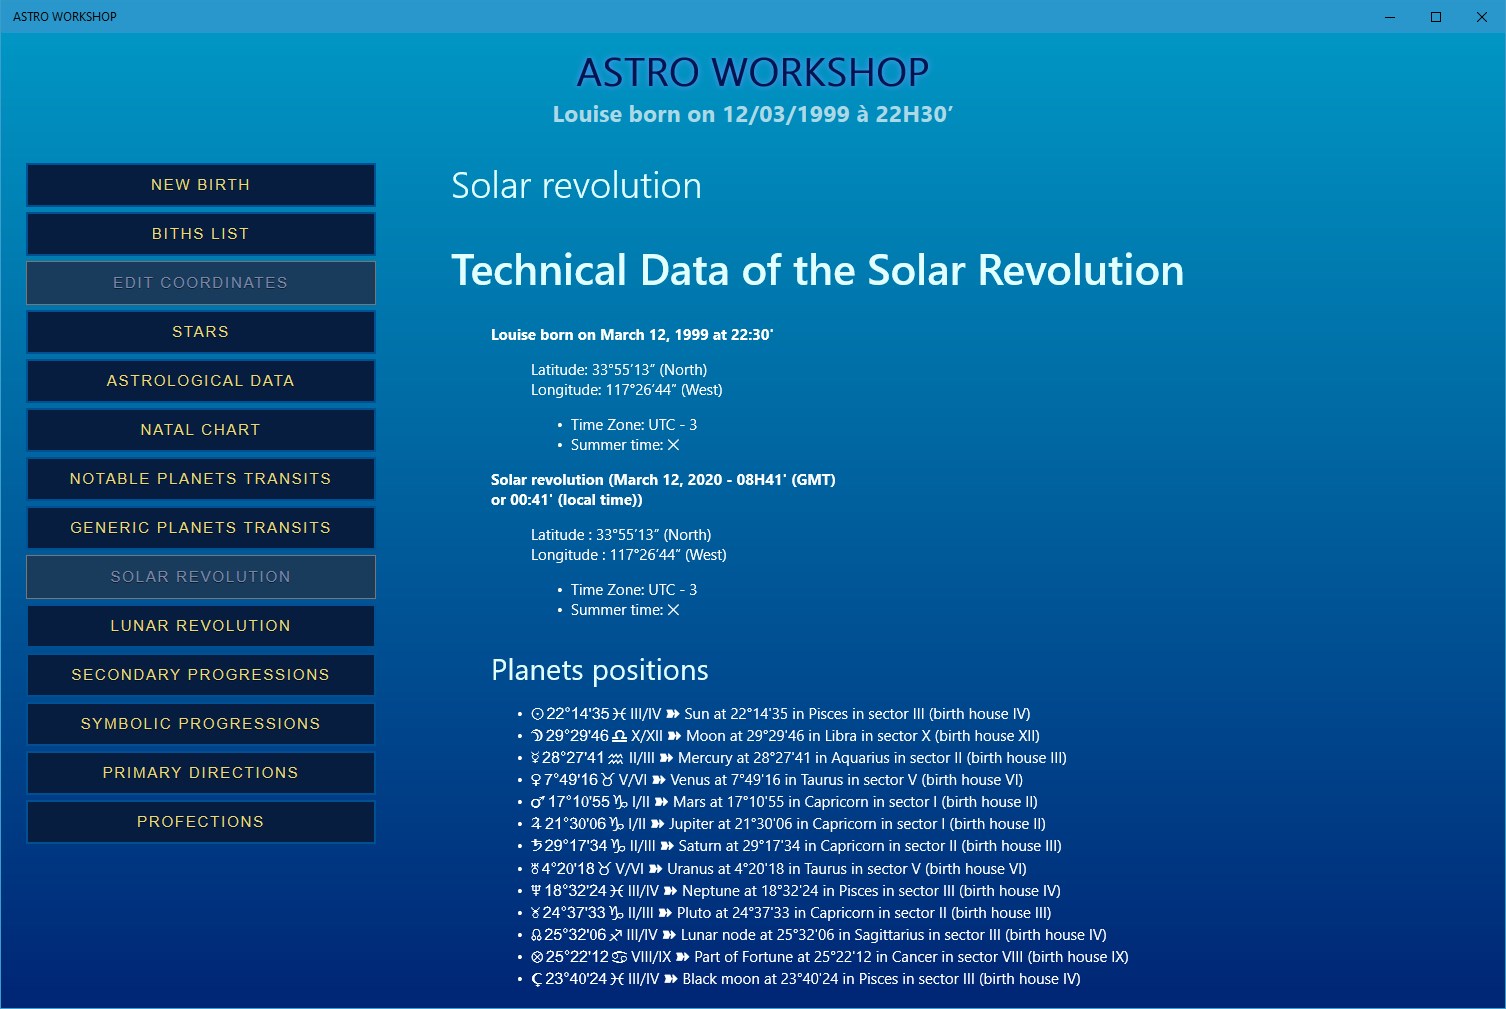
Task: Click the Taurus sign symbol in Venus row
Action: pos(606,780)
